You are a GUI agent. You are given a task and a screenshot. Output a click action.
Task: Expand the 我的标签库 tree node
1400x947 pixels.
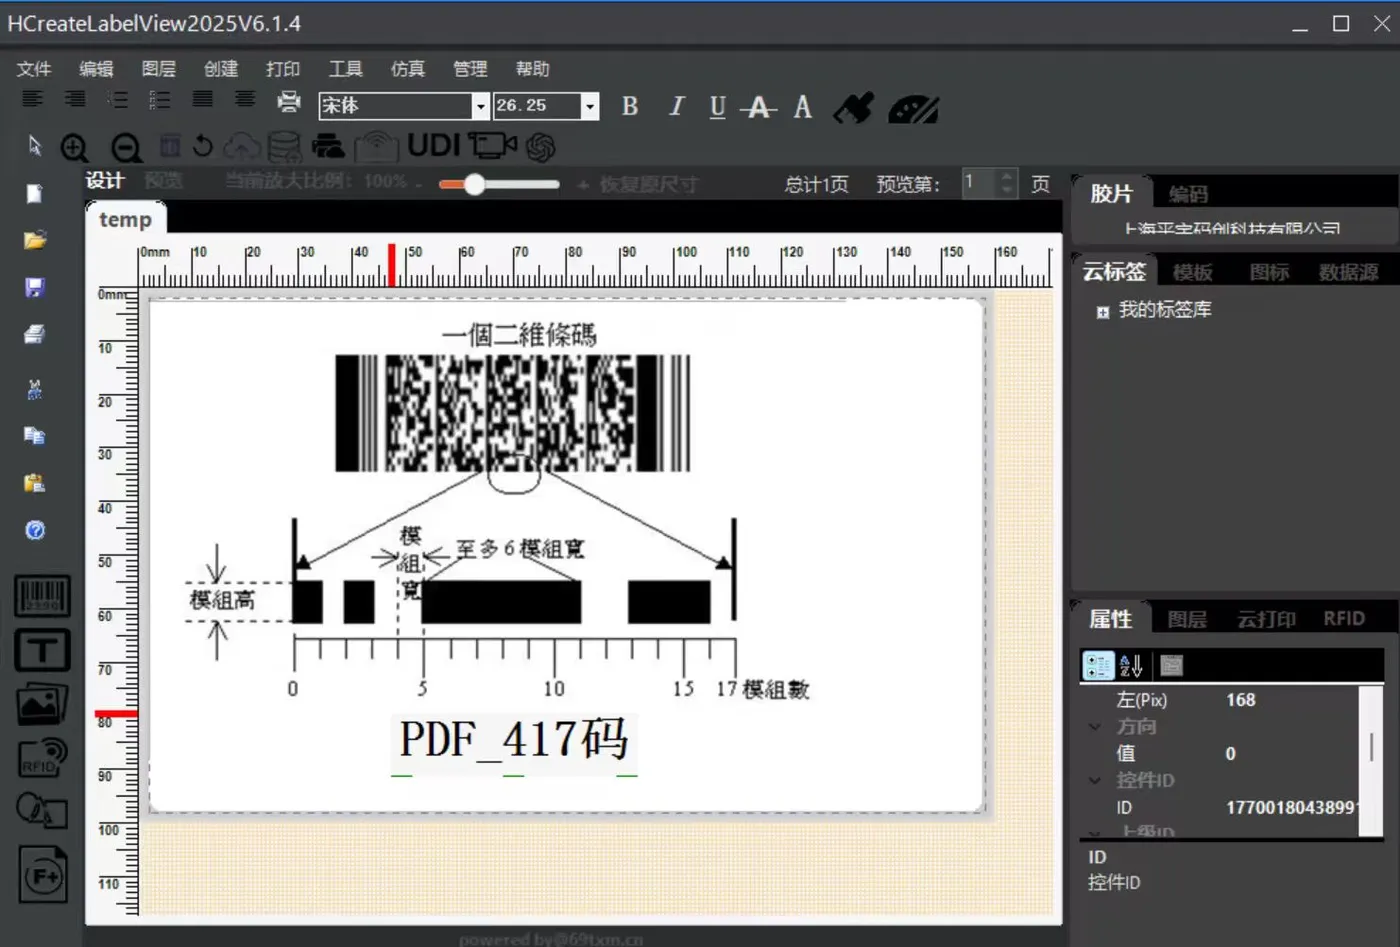(x=1102, y=312)
